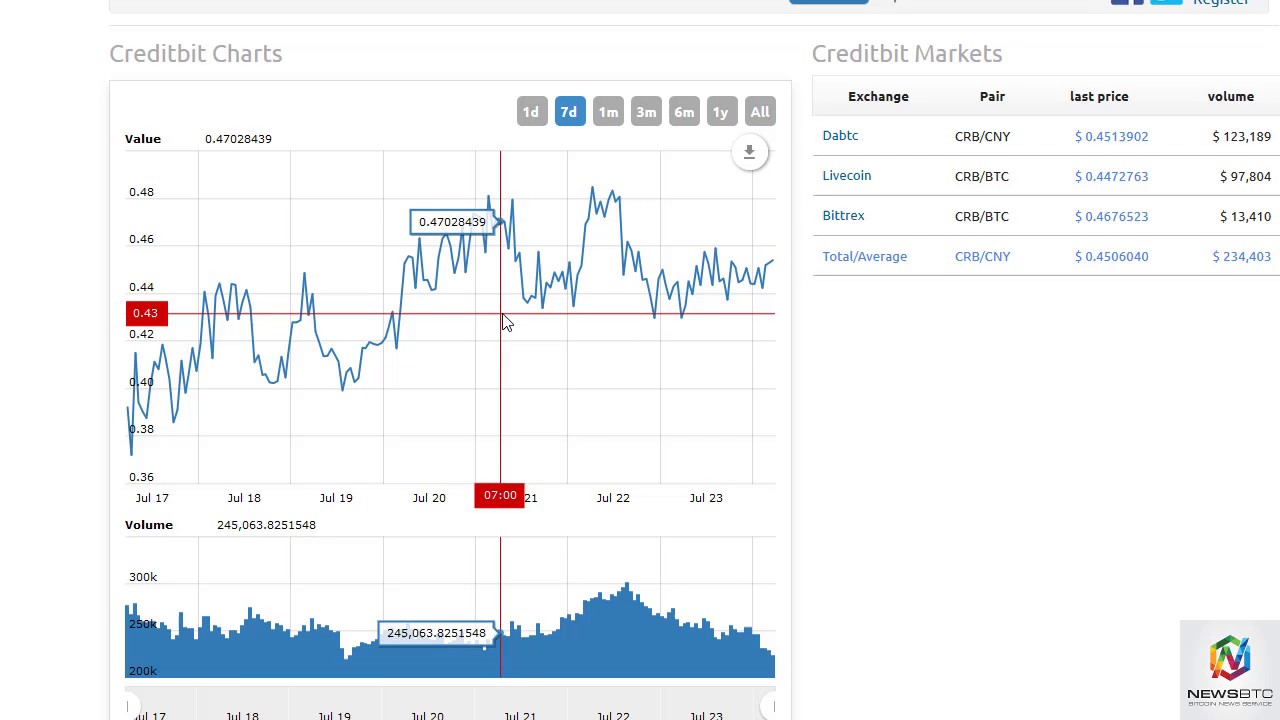Click Dabtc last price $ 0.4513902
The height and width of the screenshot is (720, 1280).
tap(1111, 136)
